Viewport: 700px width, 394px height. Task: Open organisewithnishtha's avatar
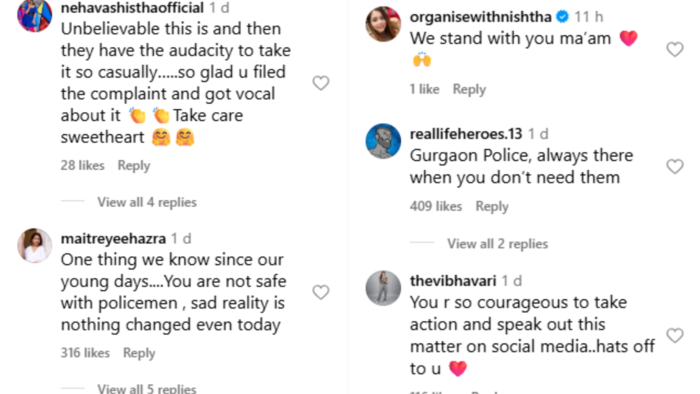click(x=383, y=24)
